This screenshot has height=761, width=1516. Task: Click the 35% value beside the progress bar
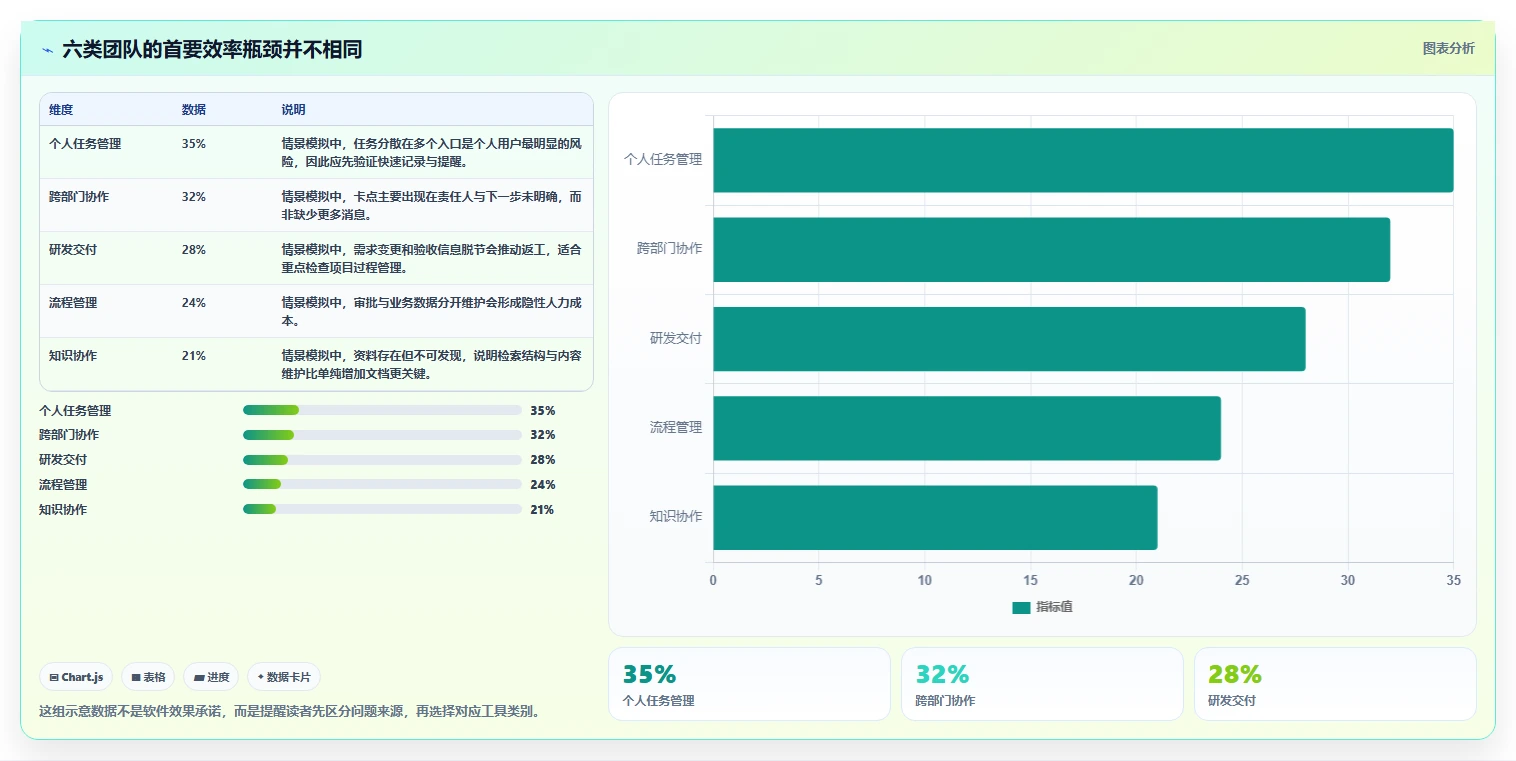coord(542,411)
